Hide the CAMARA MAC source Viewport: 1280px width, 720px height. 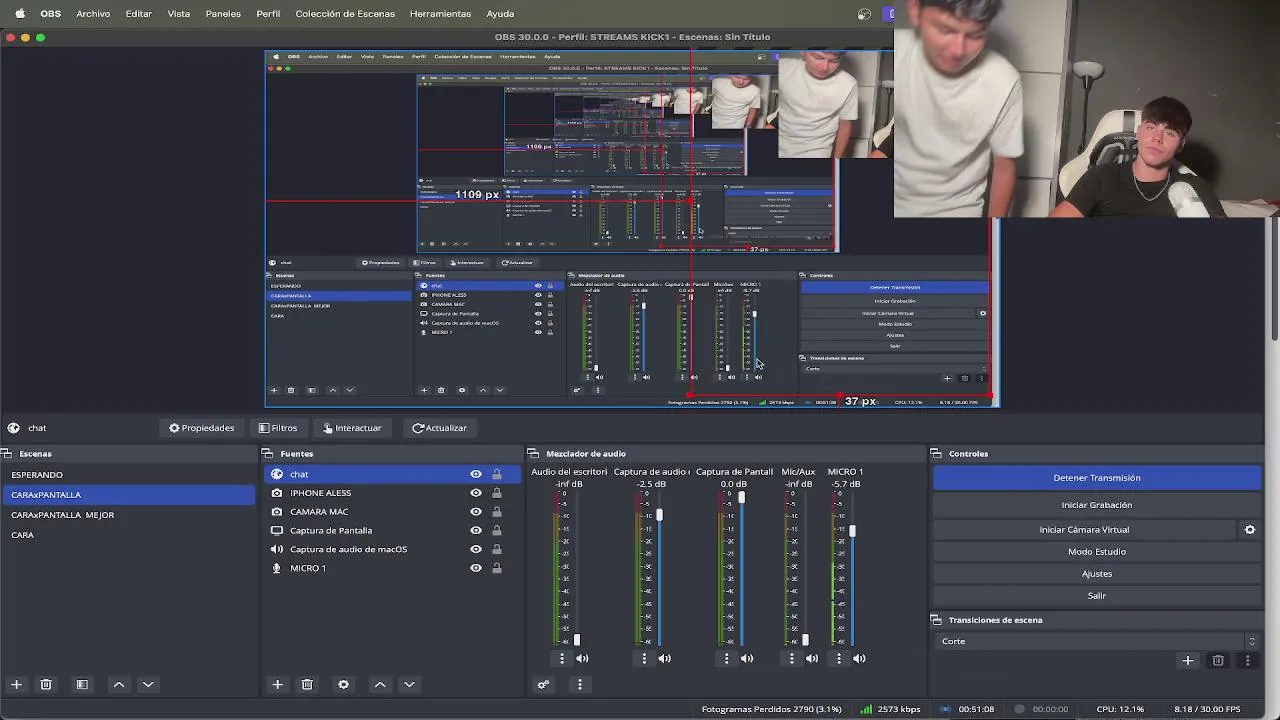coord(476,512)
